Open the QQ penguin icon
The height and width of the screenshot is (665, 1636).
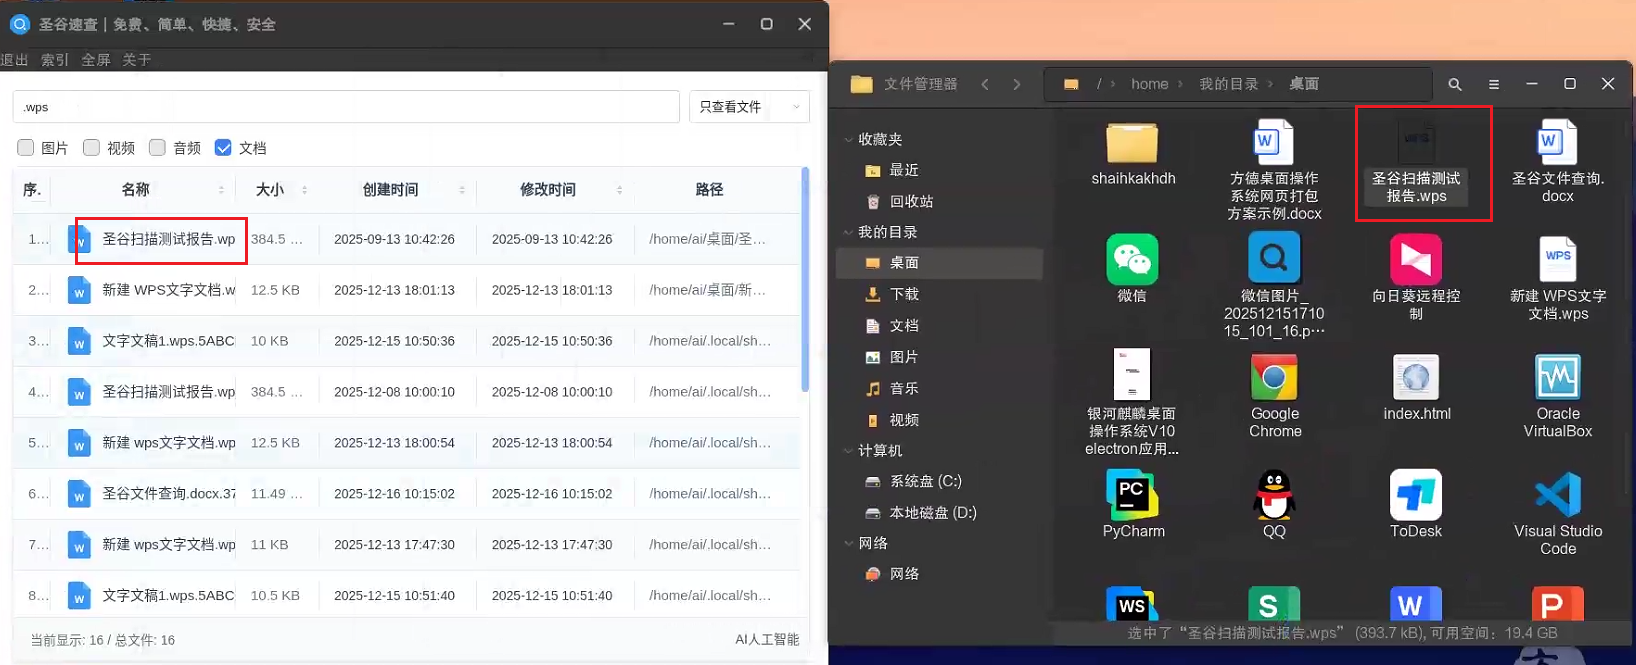1274,496
